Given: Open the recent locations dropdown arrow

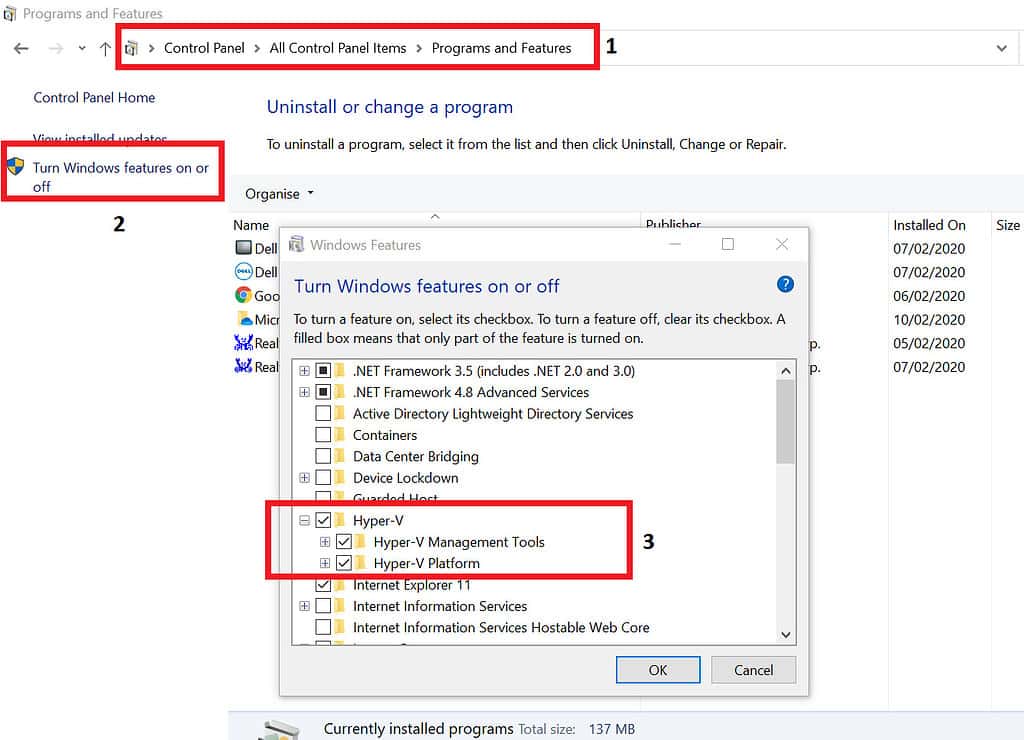Looking at the screenshot, I should 82,48.
